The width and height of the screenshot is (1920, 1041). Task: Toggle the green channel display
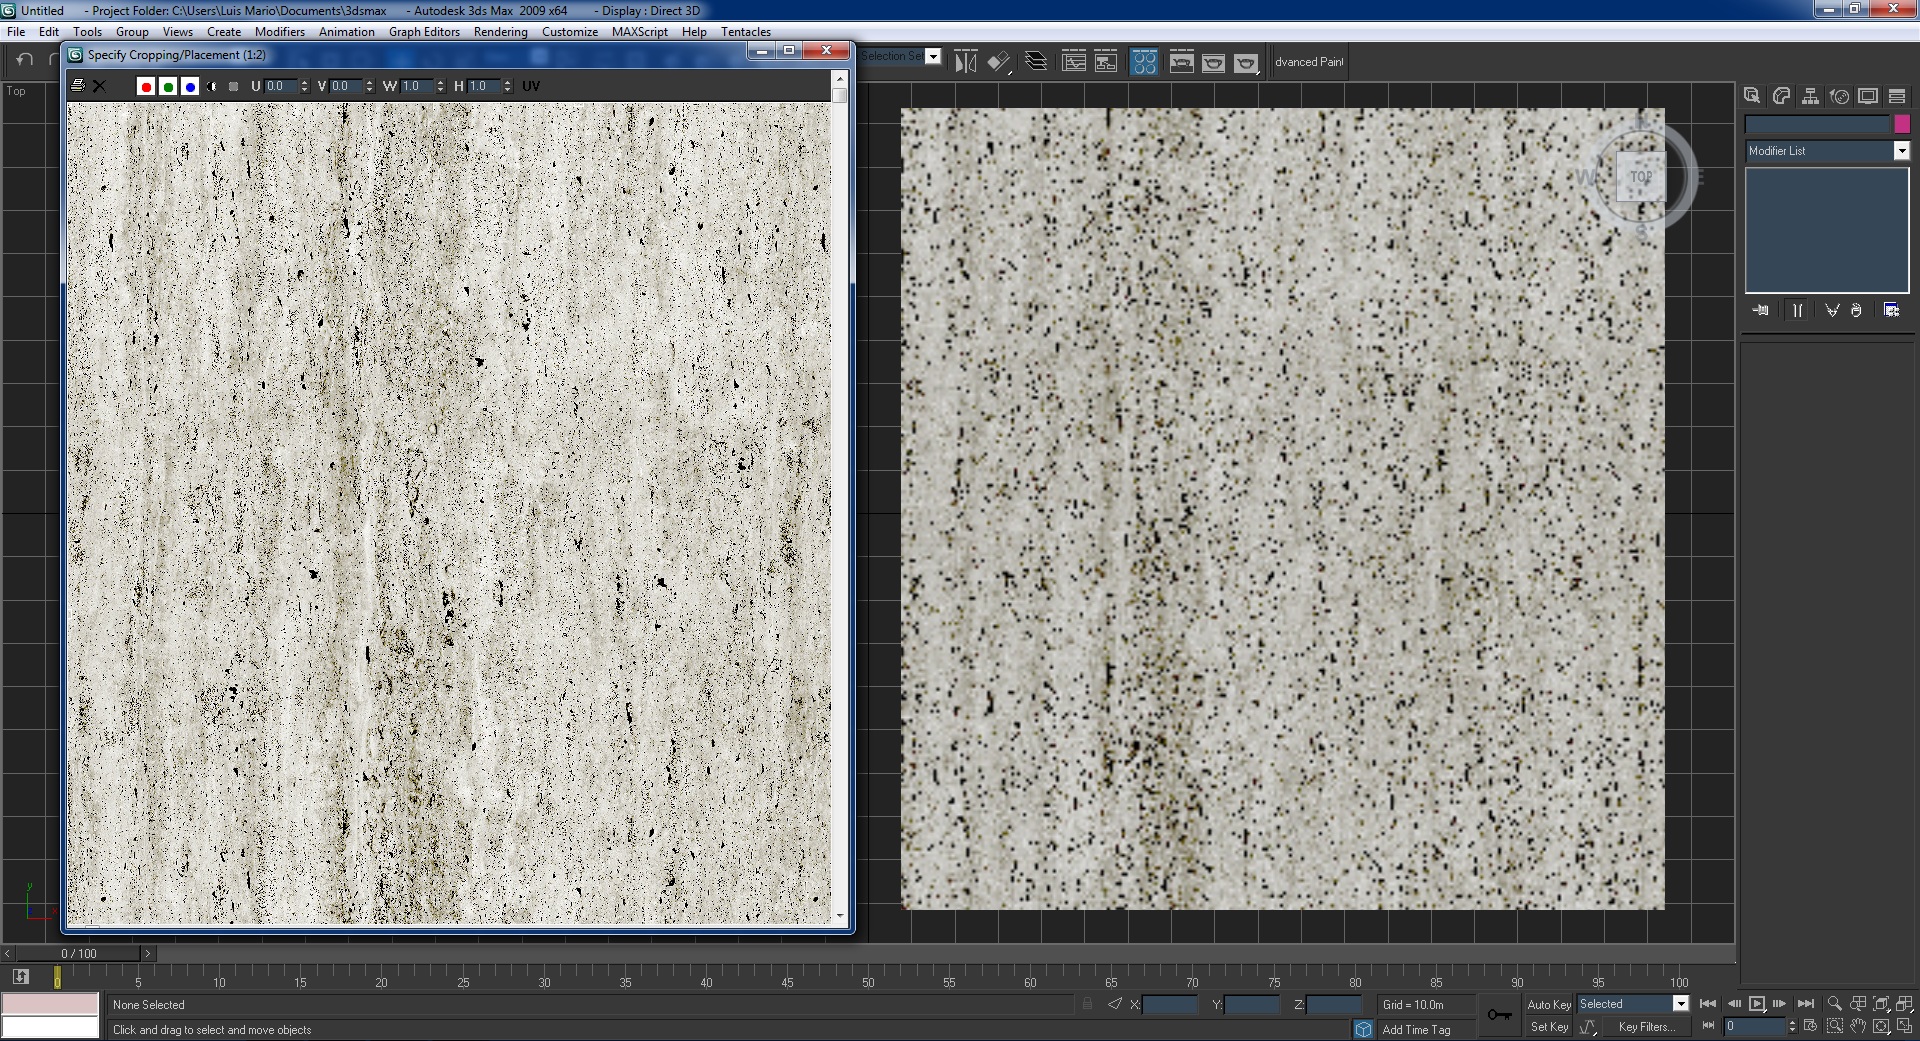[168, 87]
